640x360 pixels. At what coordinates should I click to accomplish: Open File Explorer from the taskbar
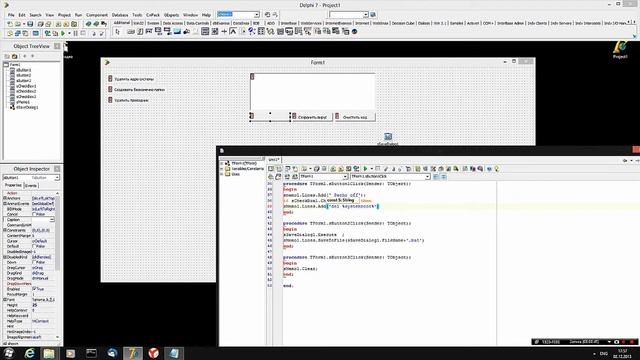pyautogui.click(x=49, y=353)
